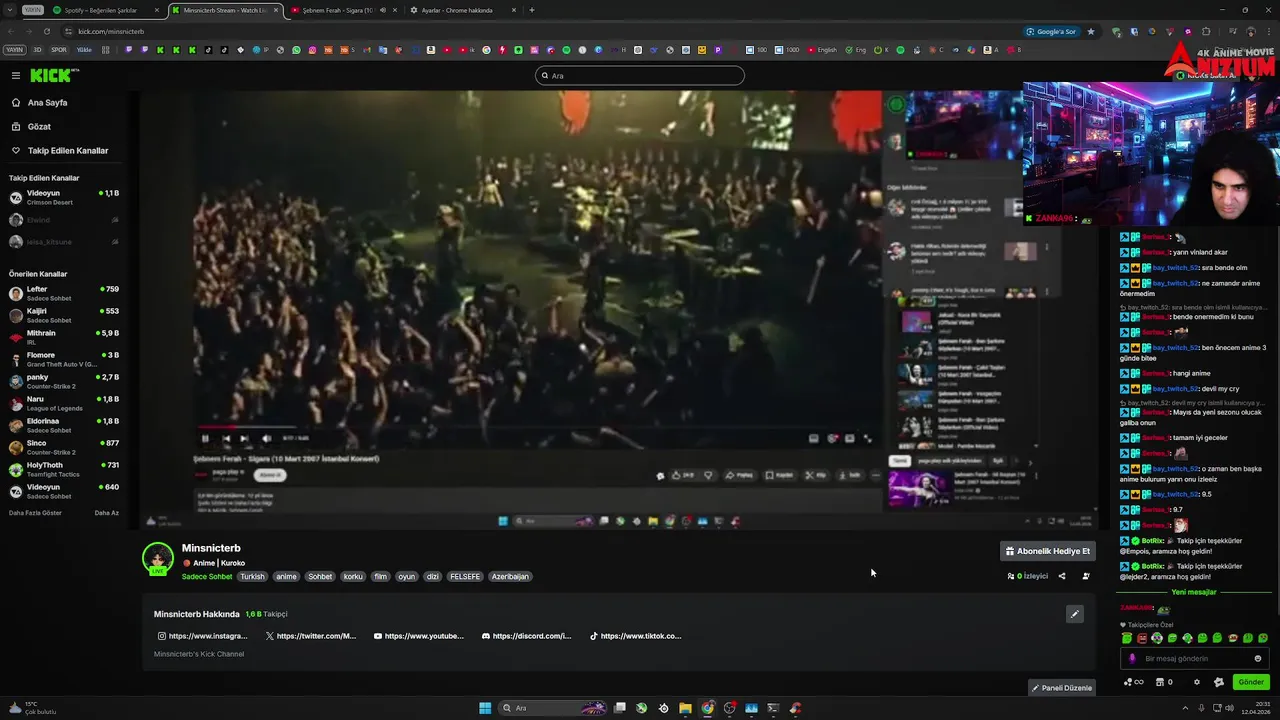Open Windows Start menu
Viewport: 1280px width, 720px height.
pos(485,708)
